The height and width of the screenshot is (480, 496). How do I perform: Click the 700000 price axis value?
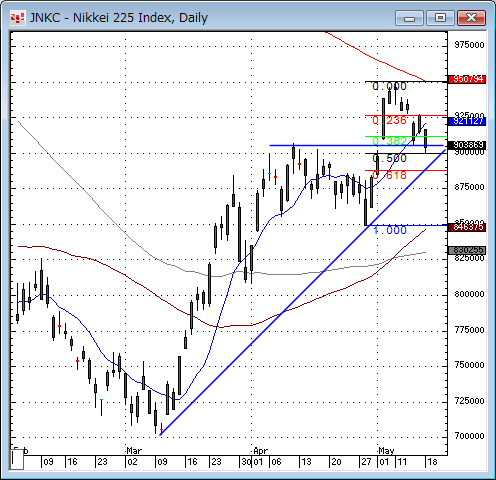[469, 436]
